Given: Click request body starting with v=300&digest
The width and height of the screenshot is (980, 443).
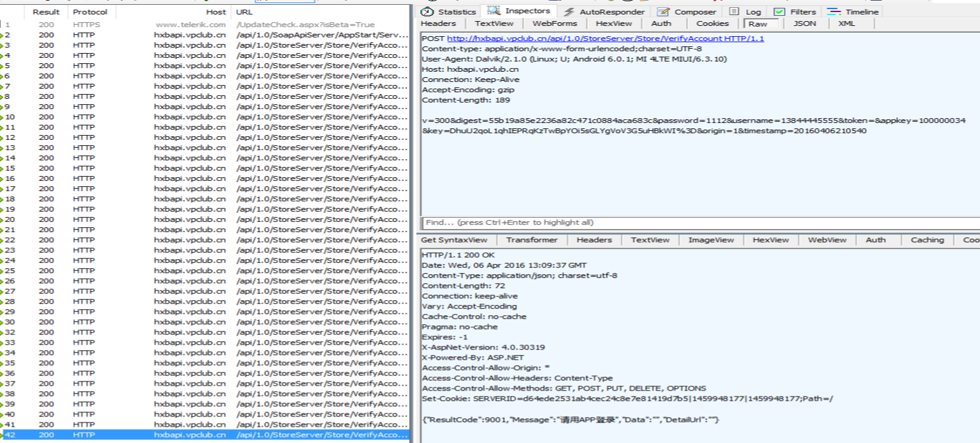Looking at the screenshot, I should [694, 126].
